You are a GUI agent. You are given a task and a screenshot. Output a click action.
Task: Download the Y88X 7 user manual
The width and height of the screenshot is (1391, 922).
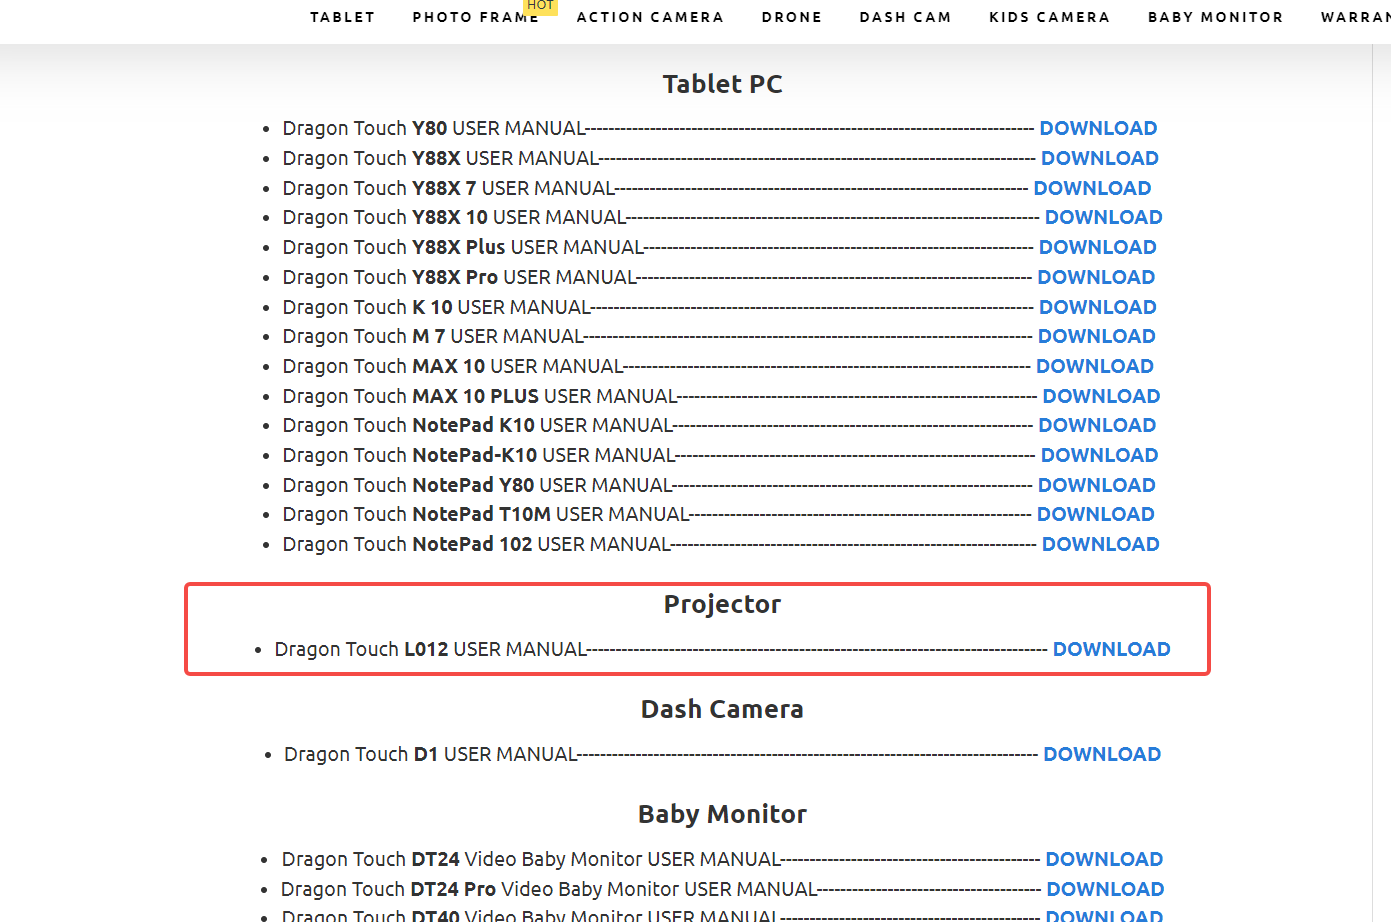coord(1092,188)
